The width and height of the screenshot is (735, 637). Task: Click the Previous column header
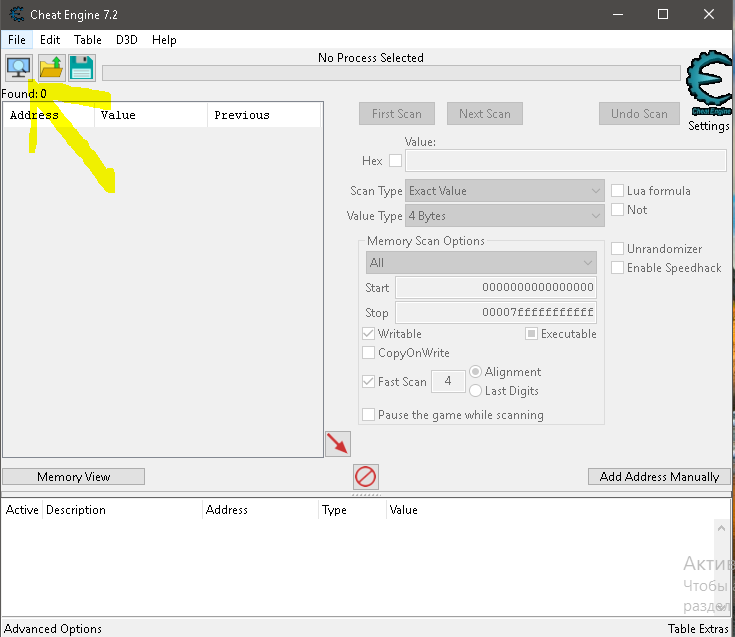click(x=264, y=115)
